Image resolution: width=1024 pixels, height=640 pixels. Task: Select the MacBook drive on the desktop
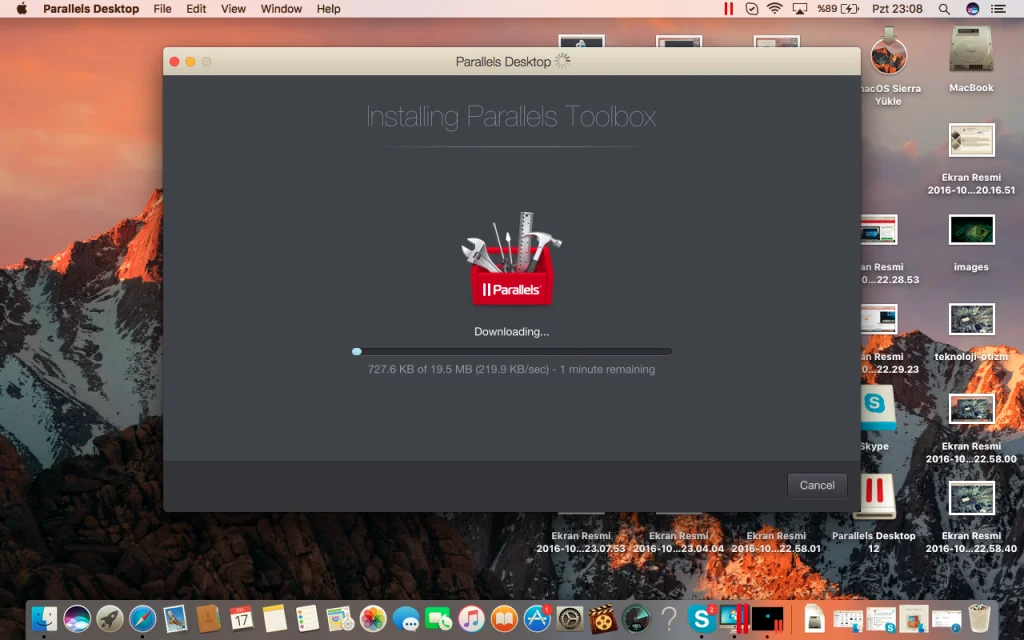pyautogui.click(x=970, y=54)
